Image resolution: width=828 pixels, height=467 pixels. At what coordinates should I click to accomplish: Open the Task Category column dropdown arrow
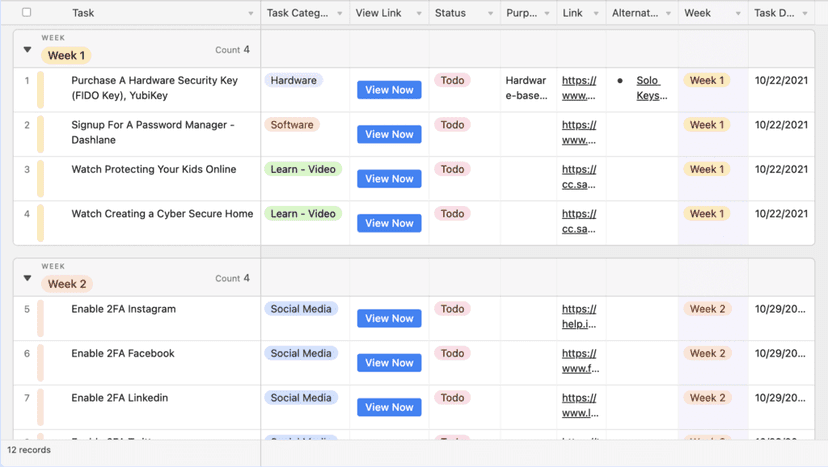click(x=339, y=14)
